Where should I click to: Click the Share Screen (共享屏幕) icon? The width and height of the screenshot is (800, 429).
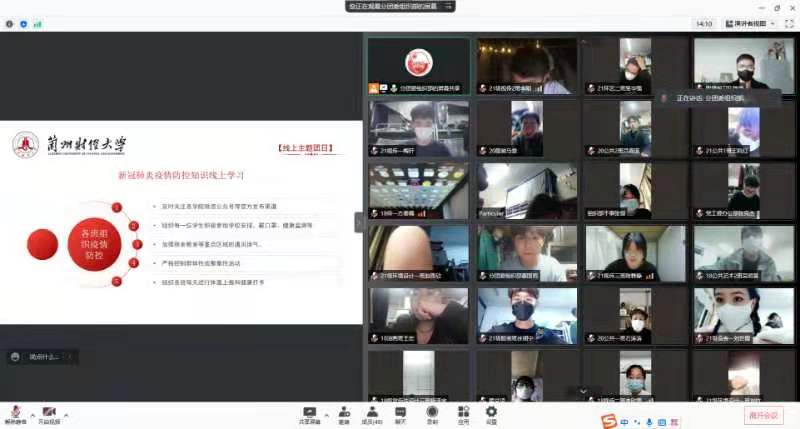(309, 412)
